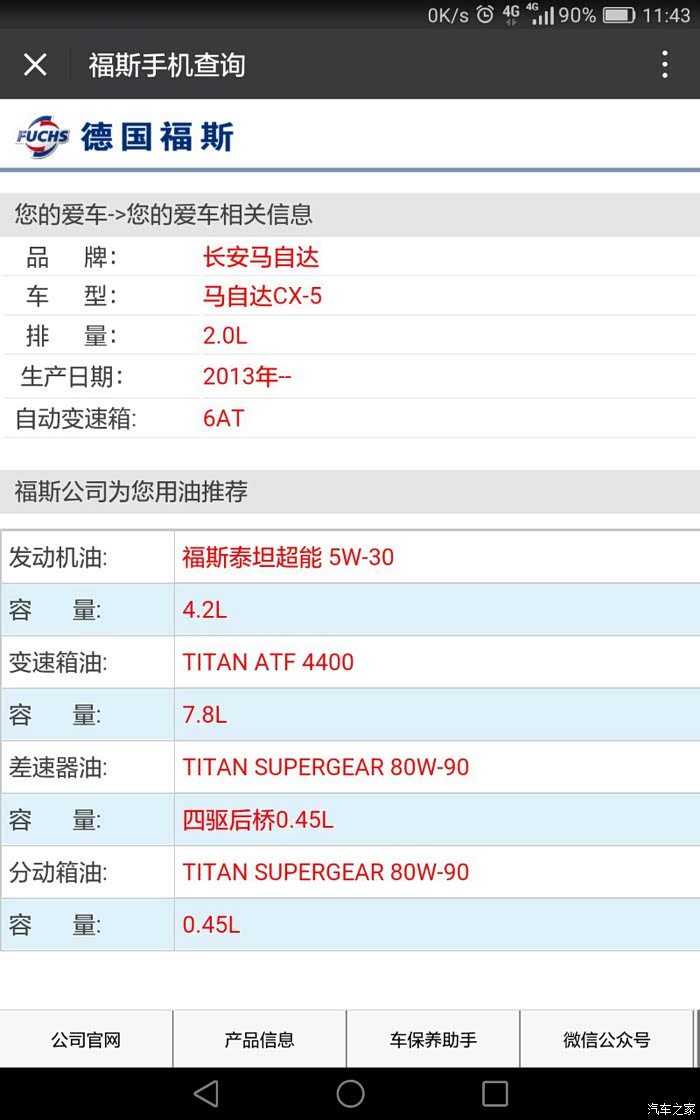Tap engine oil 福斯泰坦超能 5W-30 link

(288, 557)
